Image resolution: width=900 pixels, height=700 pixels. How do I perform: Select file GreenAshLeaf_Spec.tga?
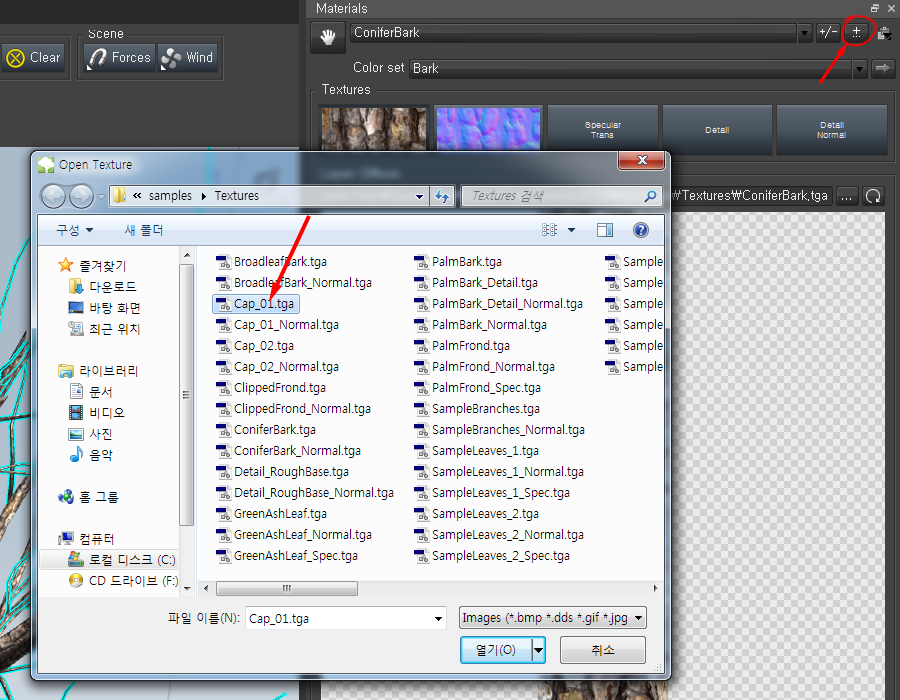(287, 555)
